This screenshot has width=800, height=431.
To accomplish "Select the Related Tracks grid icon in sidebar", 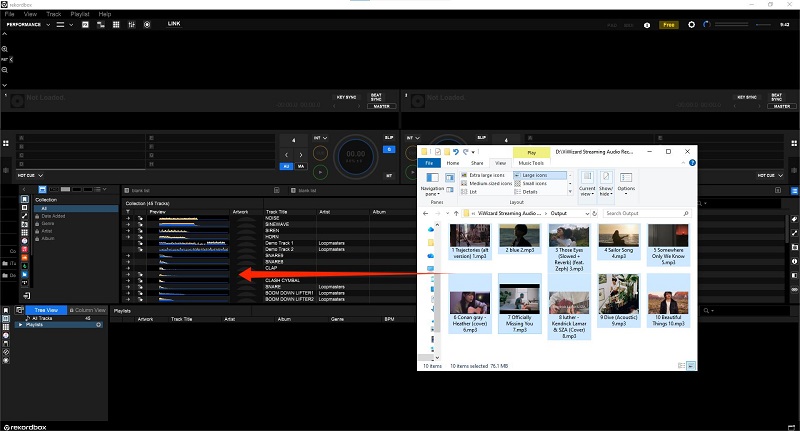I will 24,233.
